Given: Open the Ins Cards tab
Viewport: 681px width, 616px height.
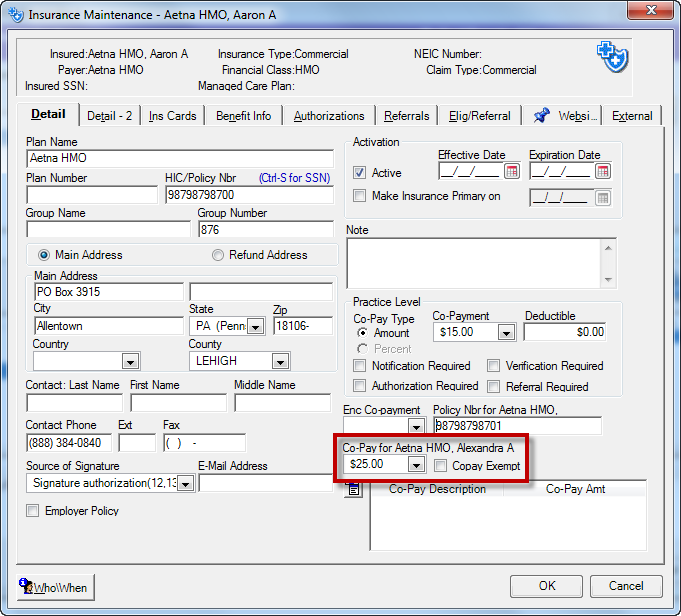Looking at the screenshot, I should click(172, 116).
